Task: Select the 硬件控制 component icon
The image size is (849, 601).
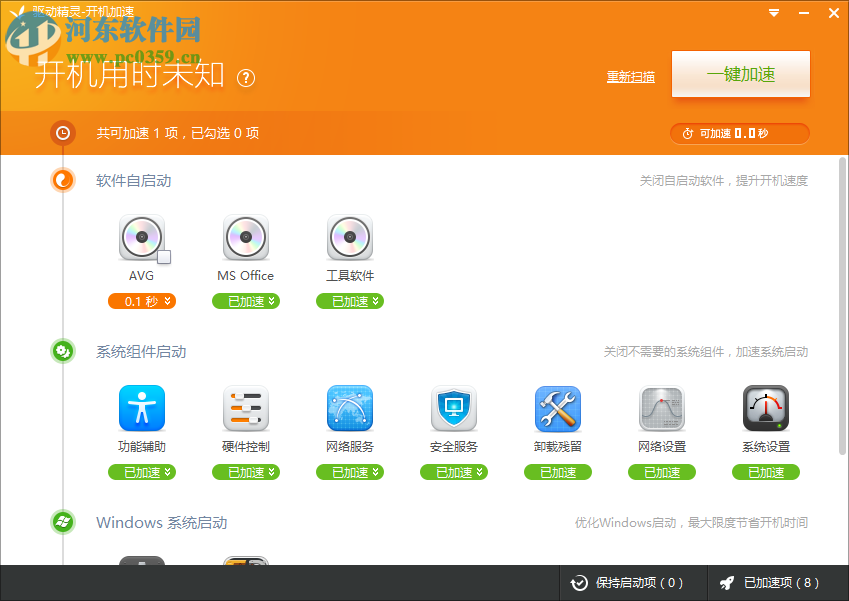Action: click(245, 410)
